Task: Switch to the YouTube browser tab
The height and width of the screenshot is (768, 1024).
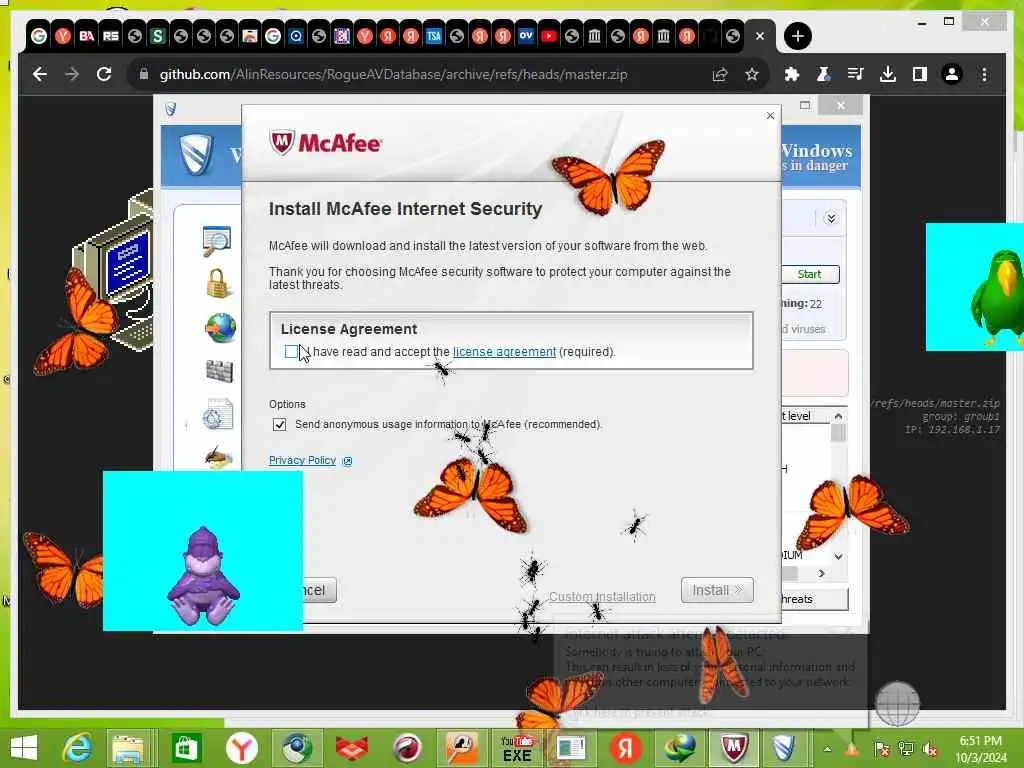Action: click(x=549, y=36)
